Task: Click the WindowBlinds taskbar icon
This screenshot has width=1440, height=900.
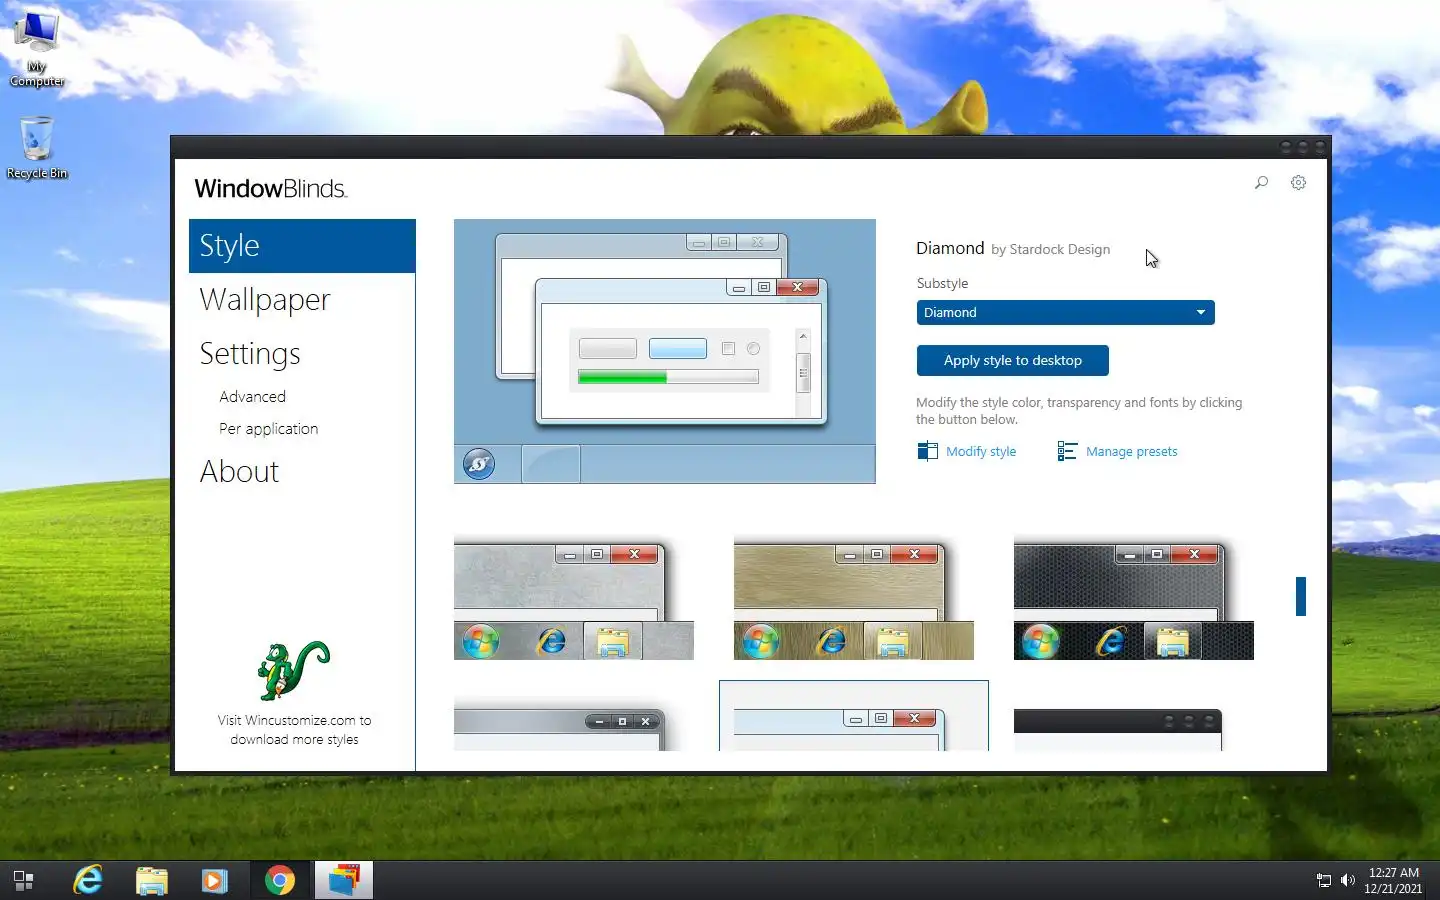Action: (343, 880)
